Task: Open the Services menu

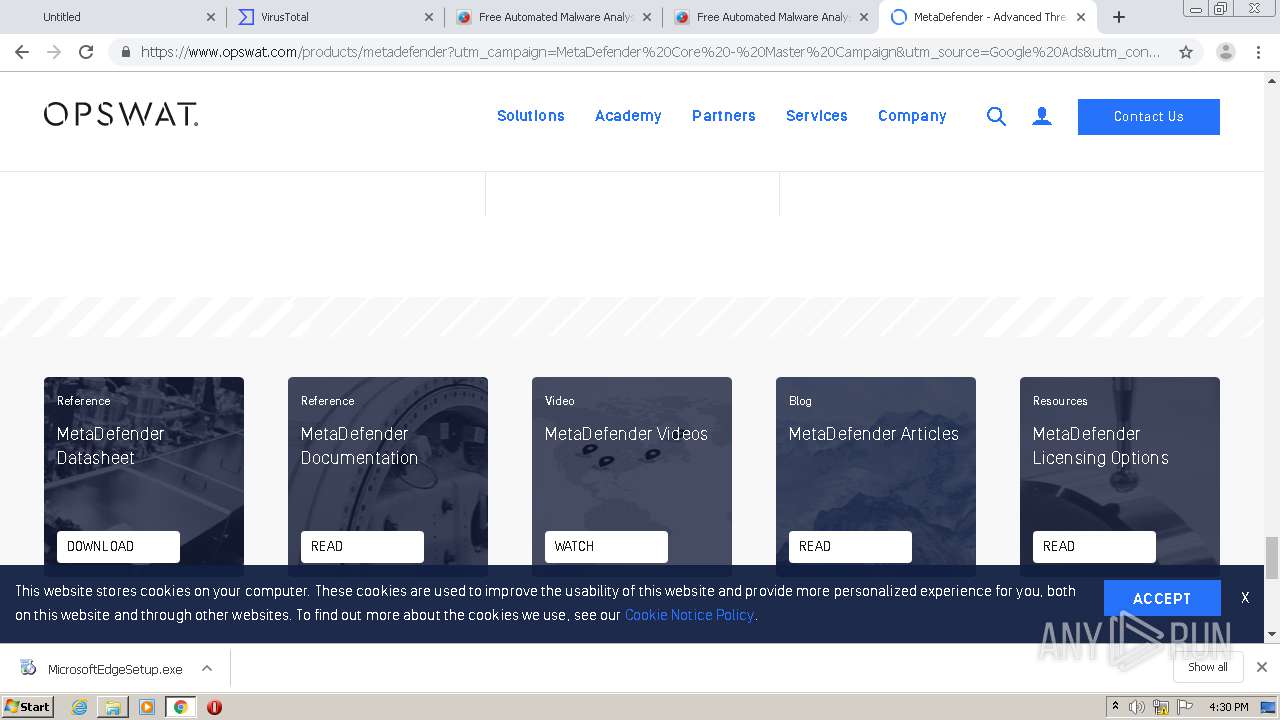Action: [x=817, y=116]
